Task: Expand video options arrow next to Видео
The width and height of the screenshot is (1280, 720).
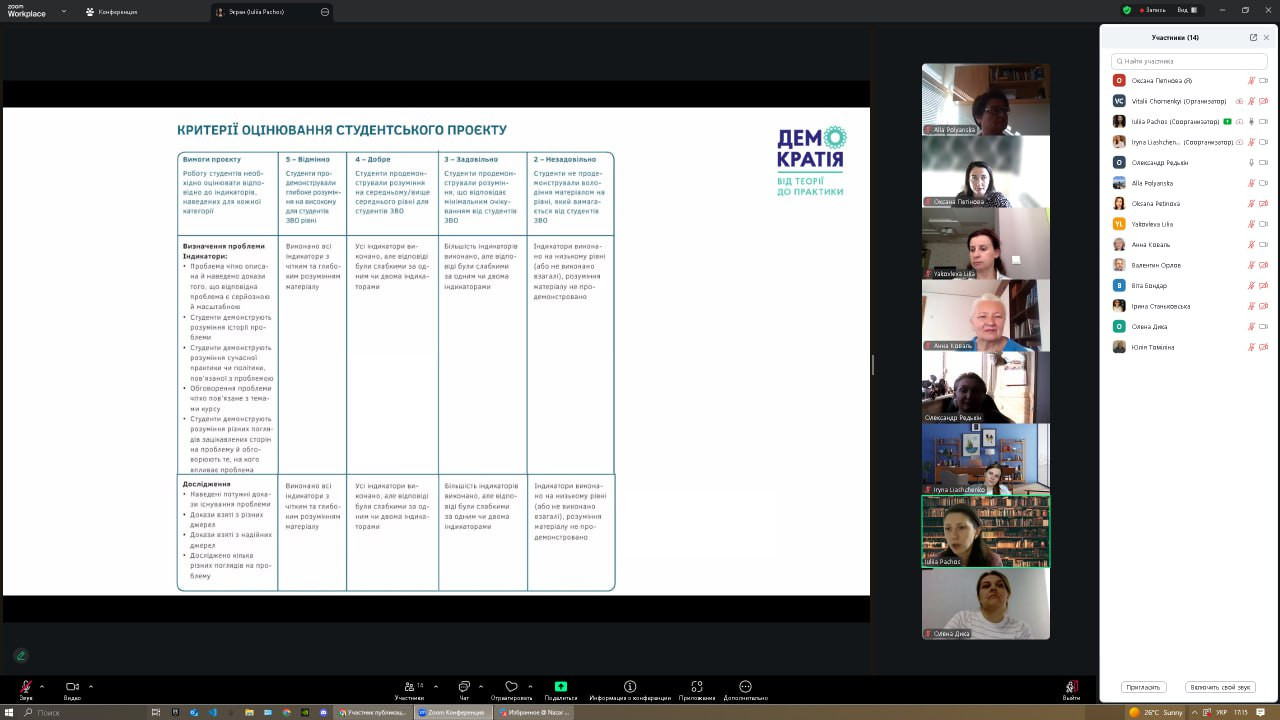Action: pos(91,686)
